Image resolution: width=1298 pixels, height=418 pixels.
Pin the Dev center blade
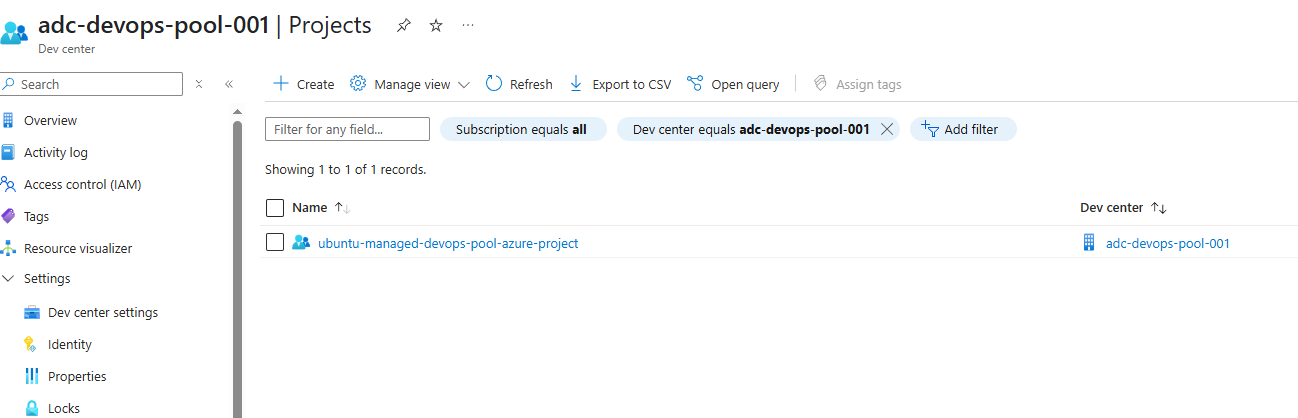coord(404,26)
